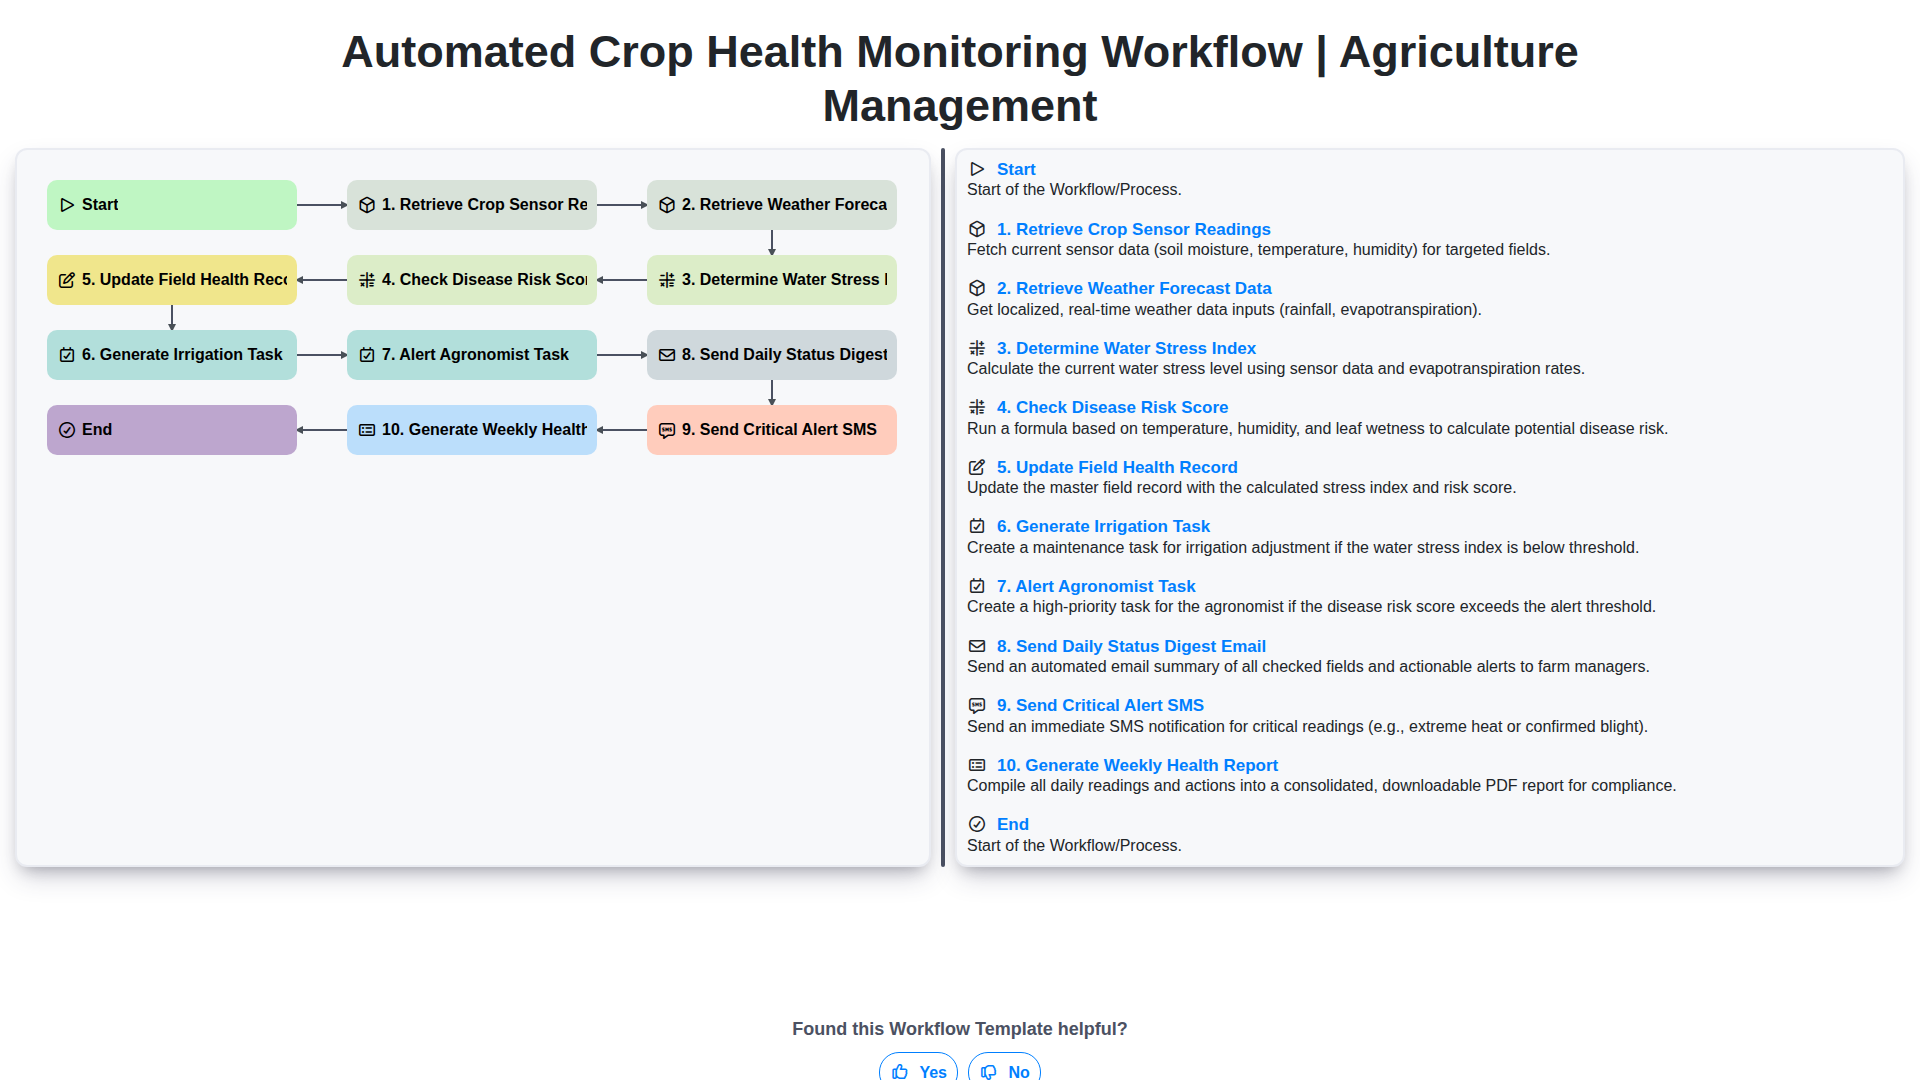Select the '5. Update Field Health Record' node
Screen dimensions: 1920x1080
click(171, 280)
